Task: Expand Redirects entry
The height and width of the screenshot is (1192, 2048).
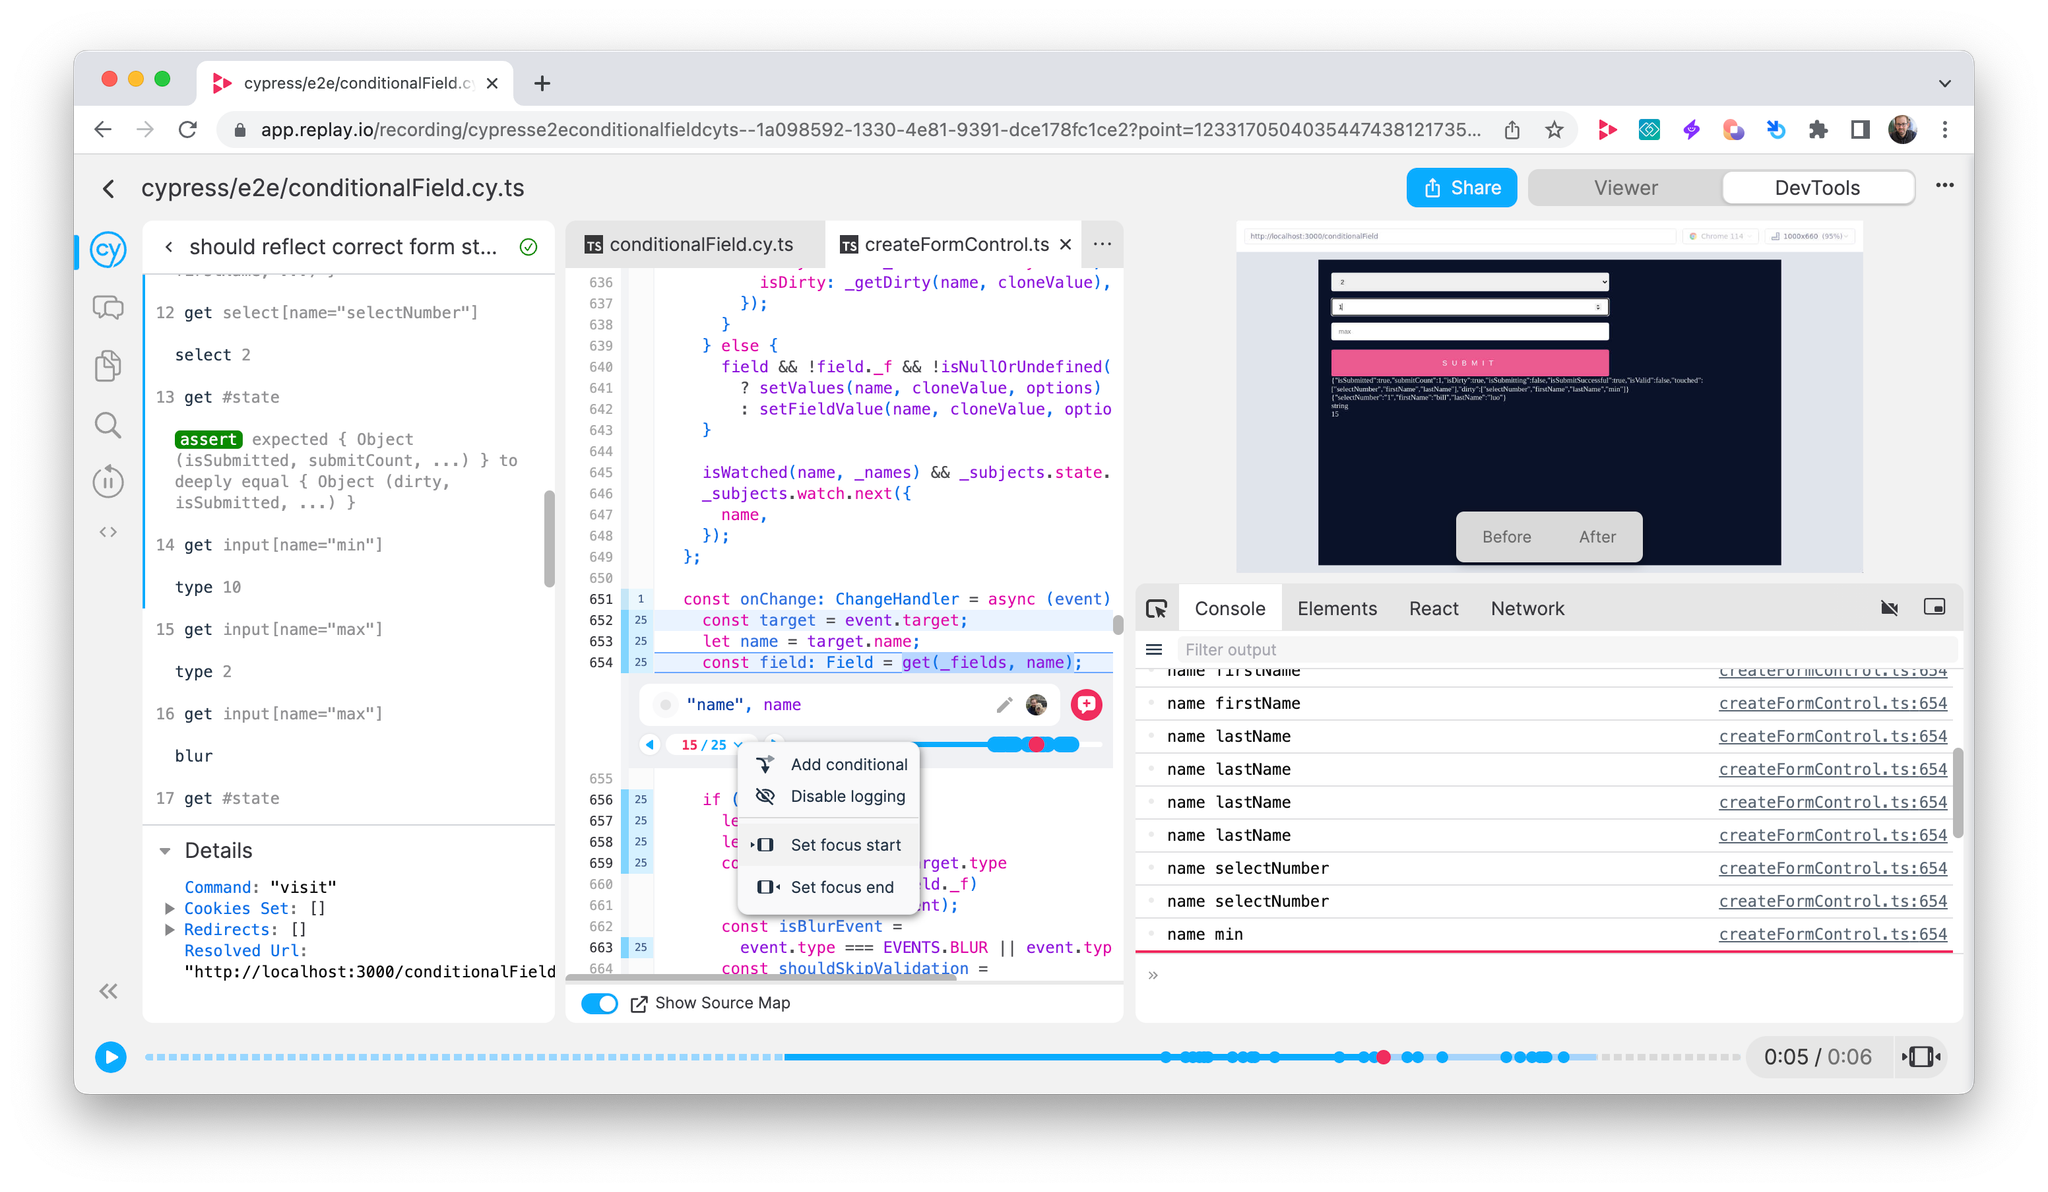Action: pyautogui.click(x=170, y=930)
